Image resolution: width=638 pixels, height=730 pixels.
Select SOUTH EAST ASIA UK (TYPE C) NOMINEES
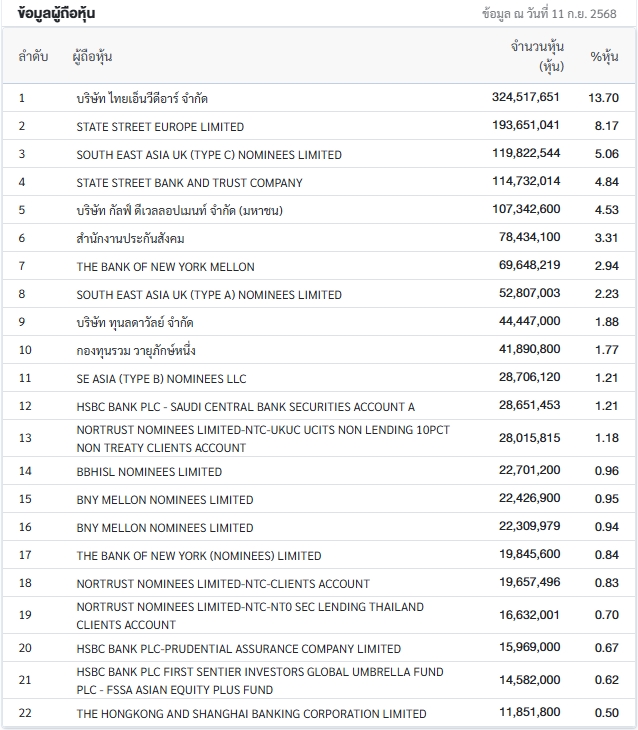[209, 155]
